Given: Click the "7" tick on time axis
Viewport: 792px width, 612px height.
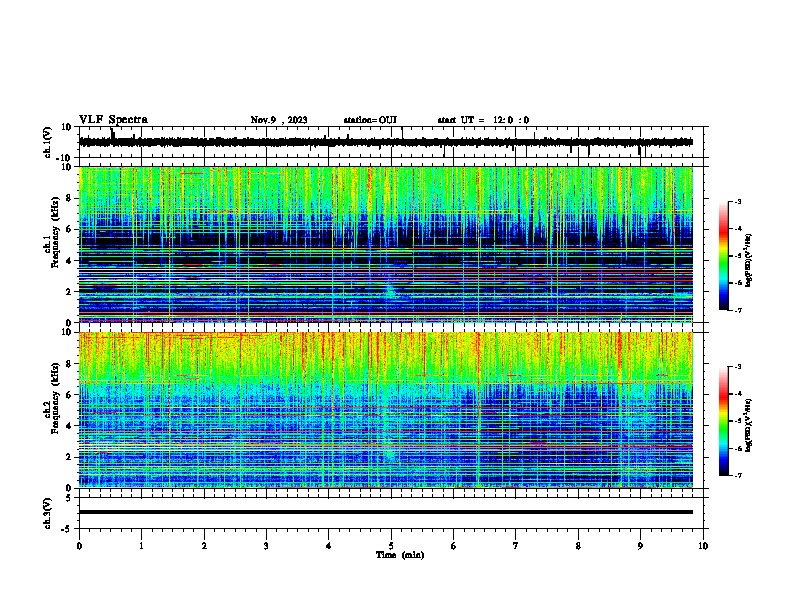Looking at the screenshot, I should click(516, 546).
